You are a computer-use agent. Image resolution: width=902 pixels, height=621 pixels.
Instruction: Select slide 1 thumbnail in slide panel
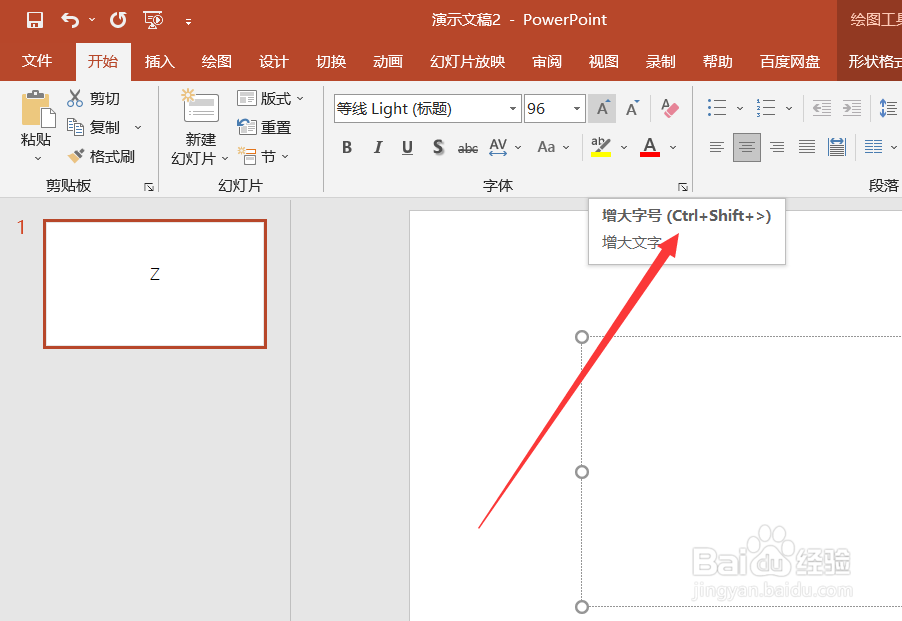(x=154, y=284)
